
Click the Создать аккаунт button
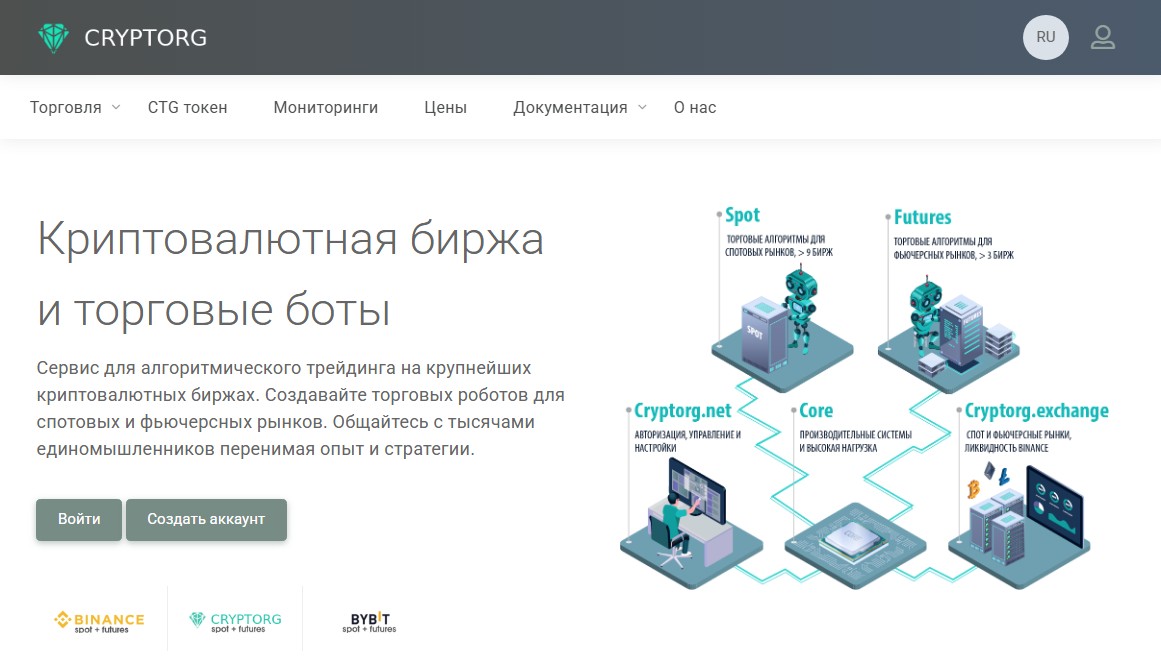click(206, 519)
